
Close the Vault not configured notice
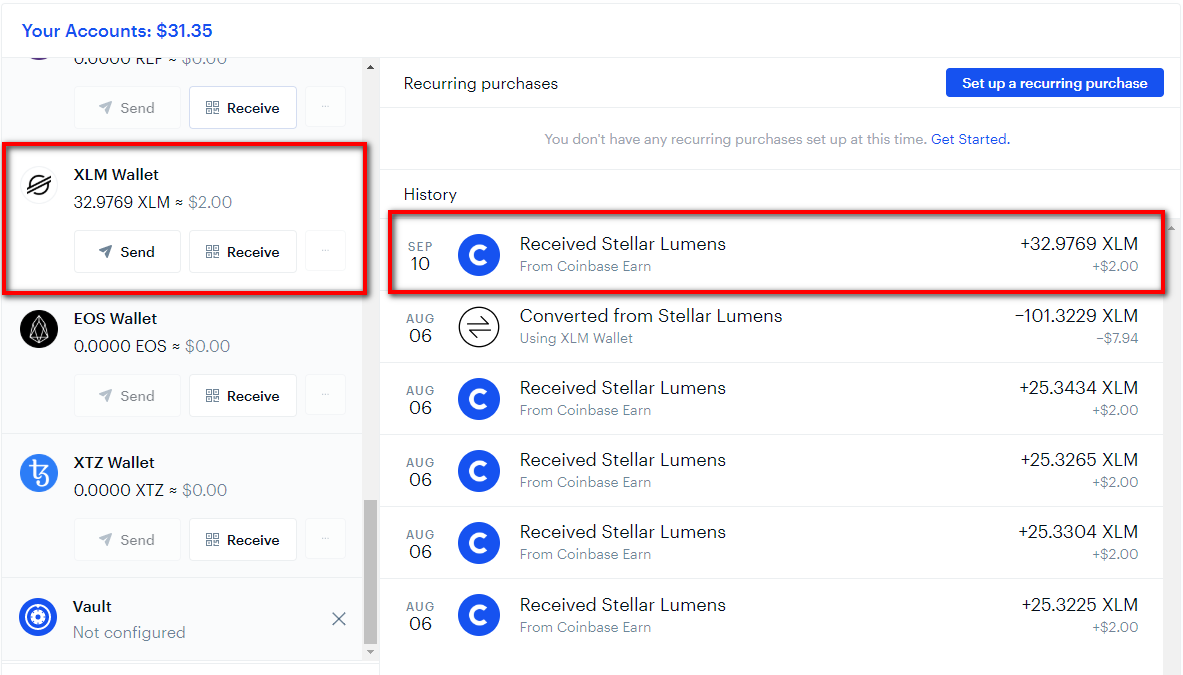pyautogui.click(x=339, y=619)
